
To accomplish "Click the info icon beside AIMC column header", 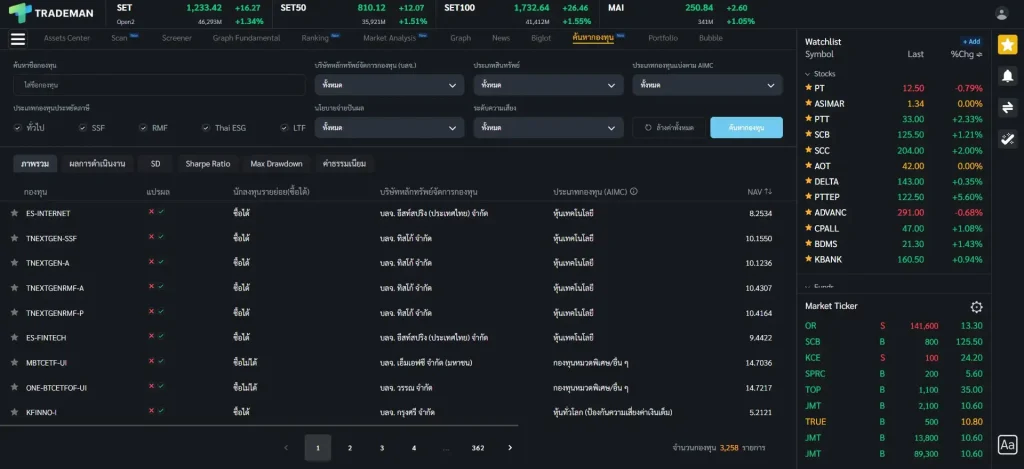I will pyautogui.click(x=634, y=191).
